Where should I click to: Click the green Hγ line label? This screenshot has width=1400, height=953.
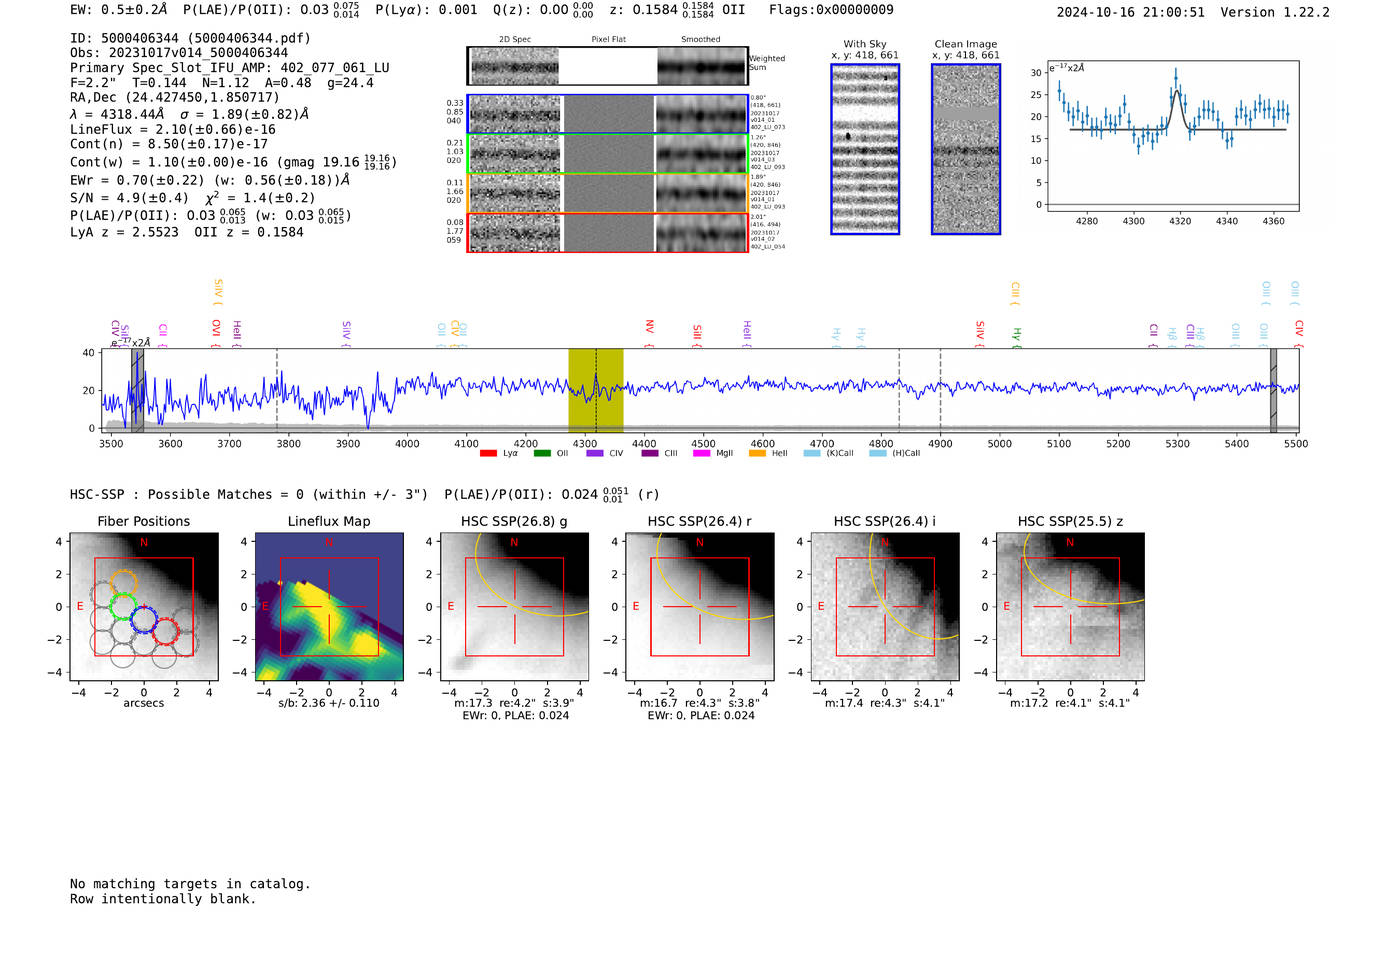[1017, 337]
